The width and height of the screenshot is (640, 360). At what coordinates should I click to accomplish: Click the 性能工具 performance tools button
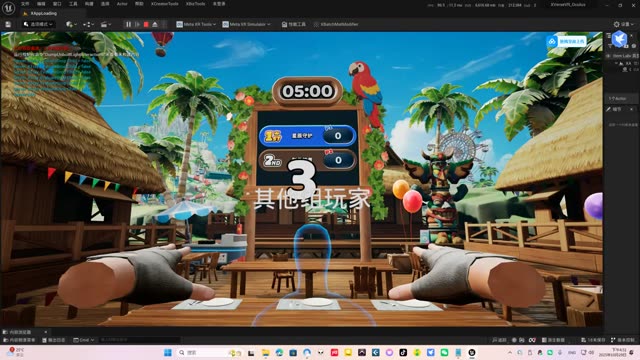293,24
